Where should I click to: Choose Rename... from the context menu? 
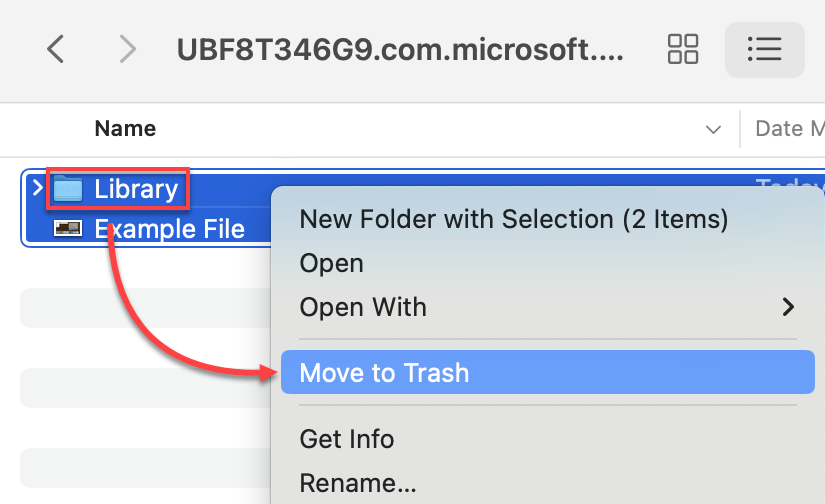357,485
